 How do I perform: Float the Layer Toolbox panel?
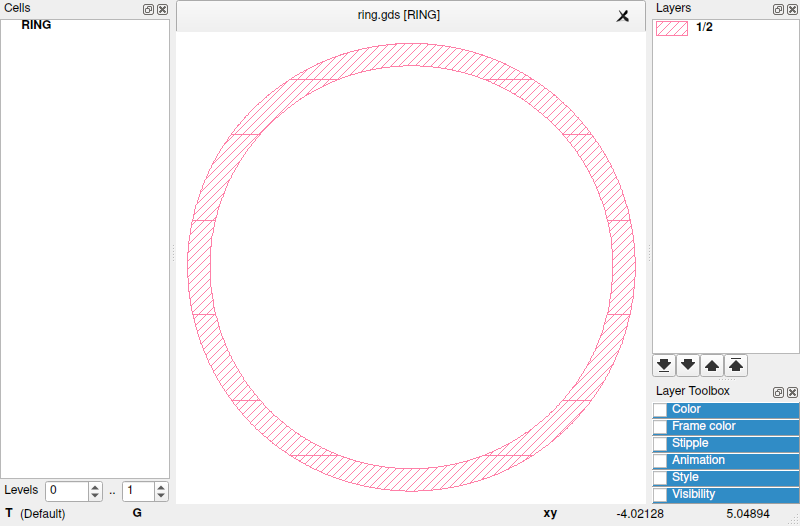(778, 392)
